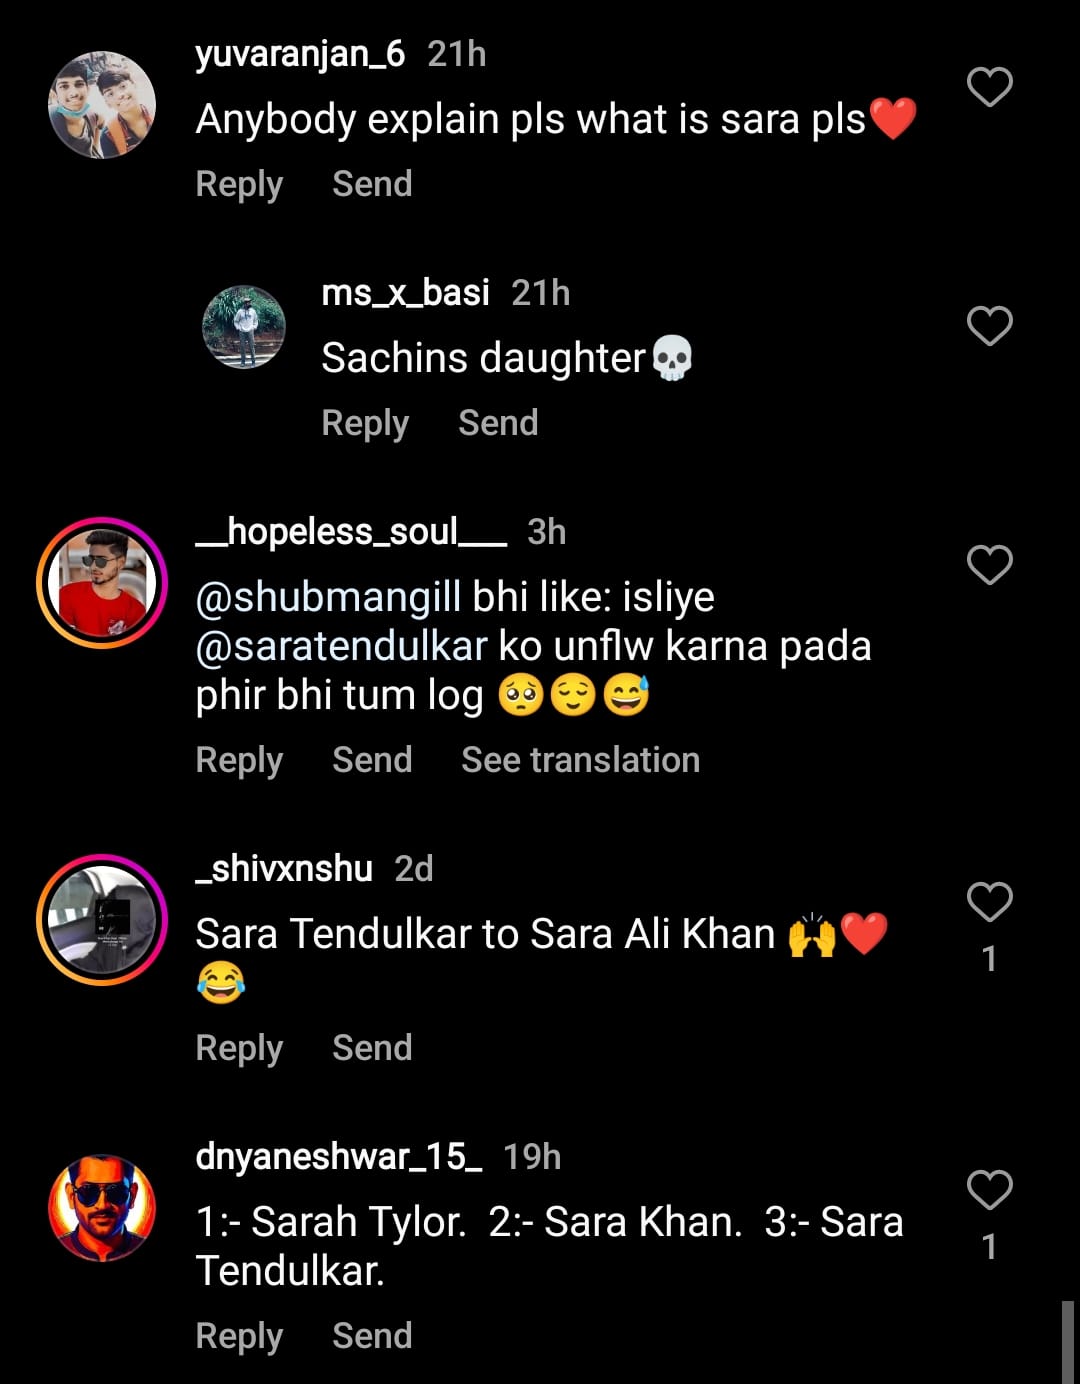The height and width of the screenshot is (1384, 1080).
Task: Reply to yuvaranjan_6's comment
Action: coord(239,185)
